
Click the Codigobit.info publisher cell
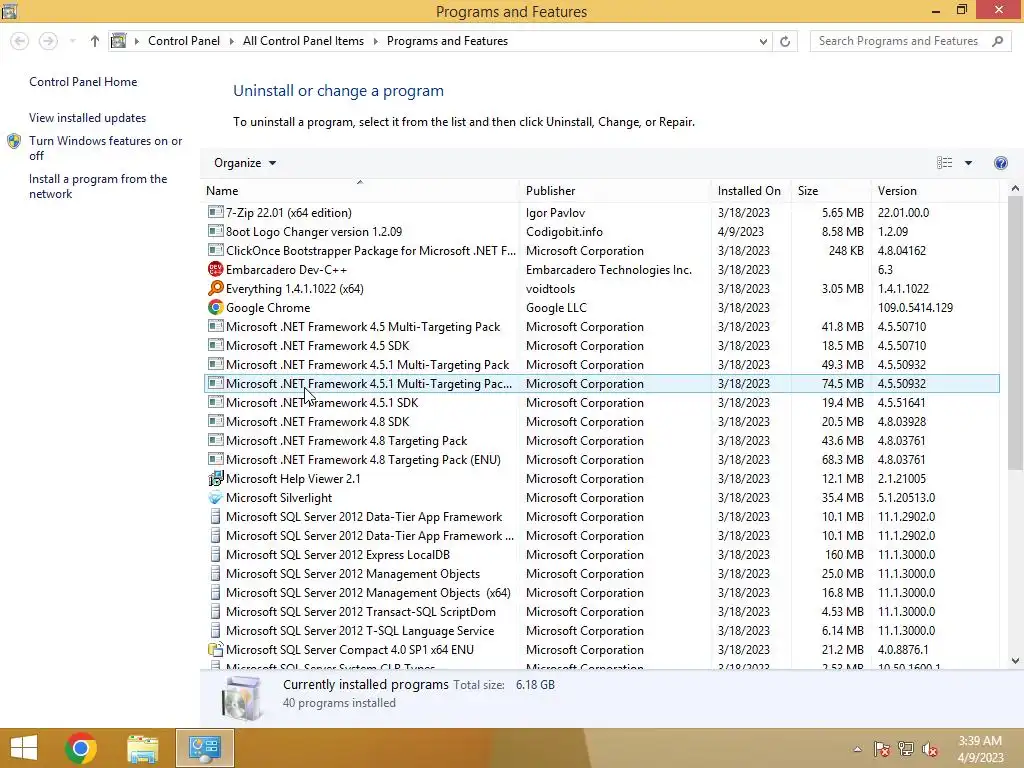(x=564, y=232)
